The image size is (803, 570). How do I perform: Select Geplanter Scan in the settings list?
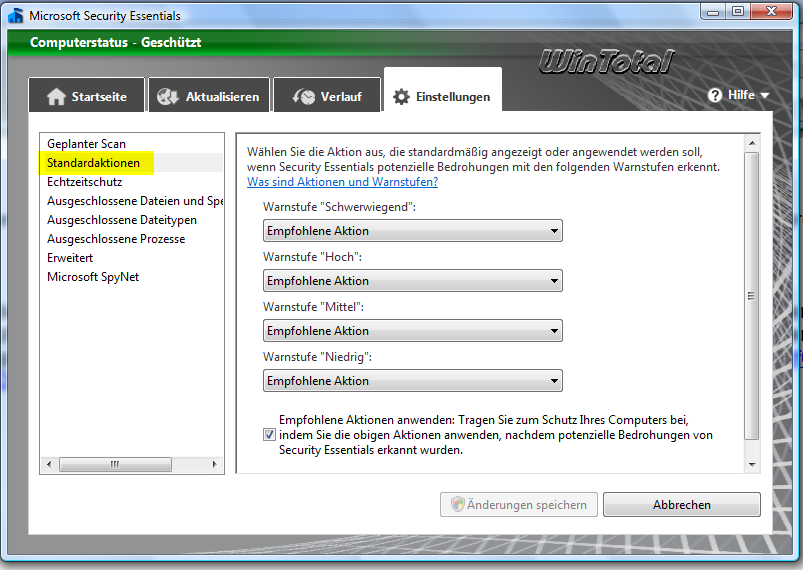pyautogui.click(x=132, y=144)
